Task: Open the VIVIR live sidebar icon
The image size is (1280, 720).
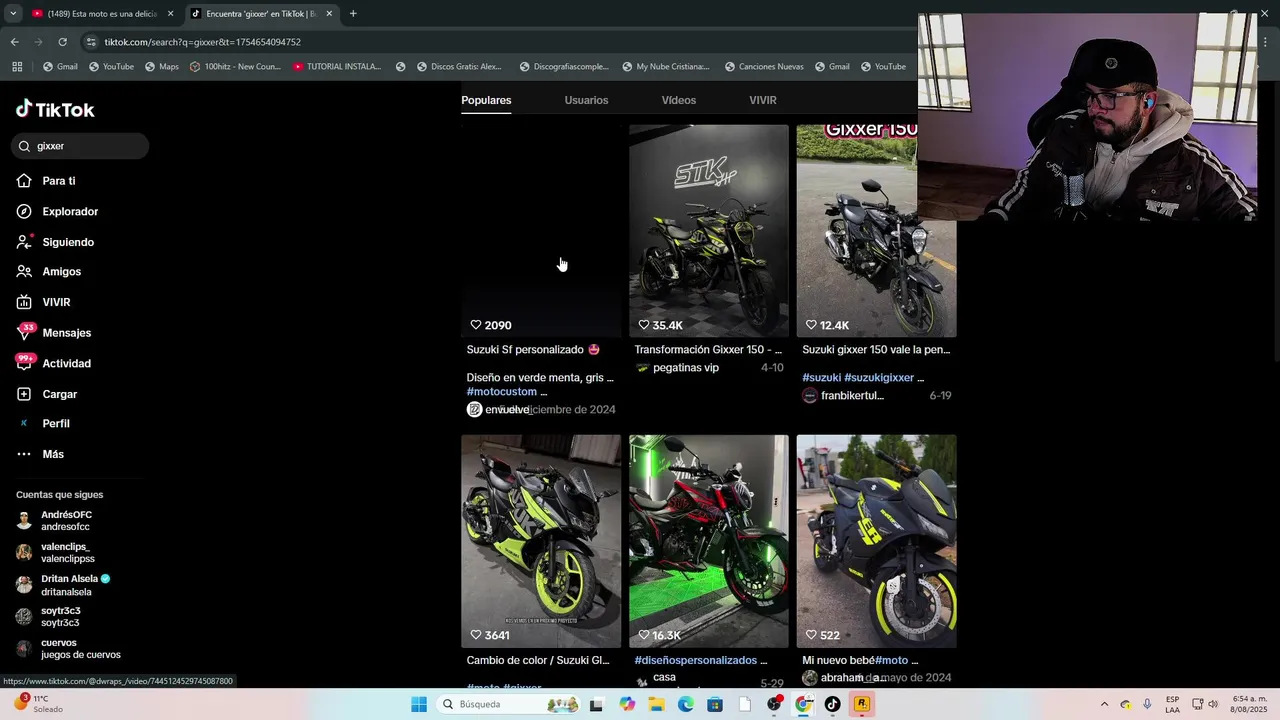Action: (x=24, y=302)
